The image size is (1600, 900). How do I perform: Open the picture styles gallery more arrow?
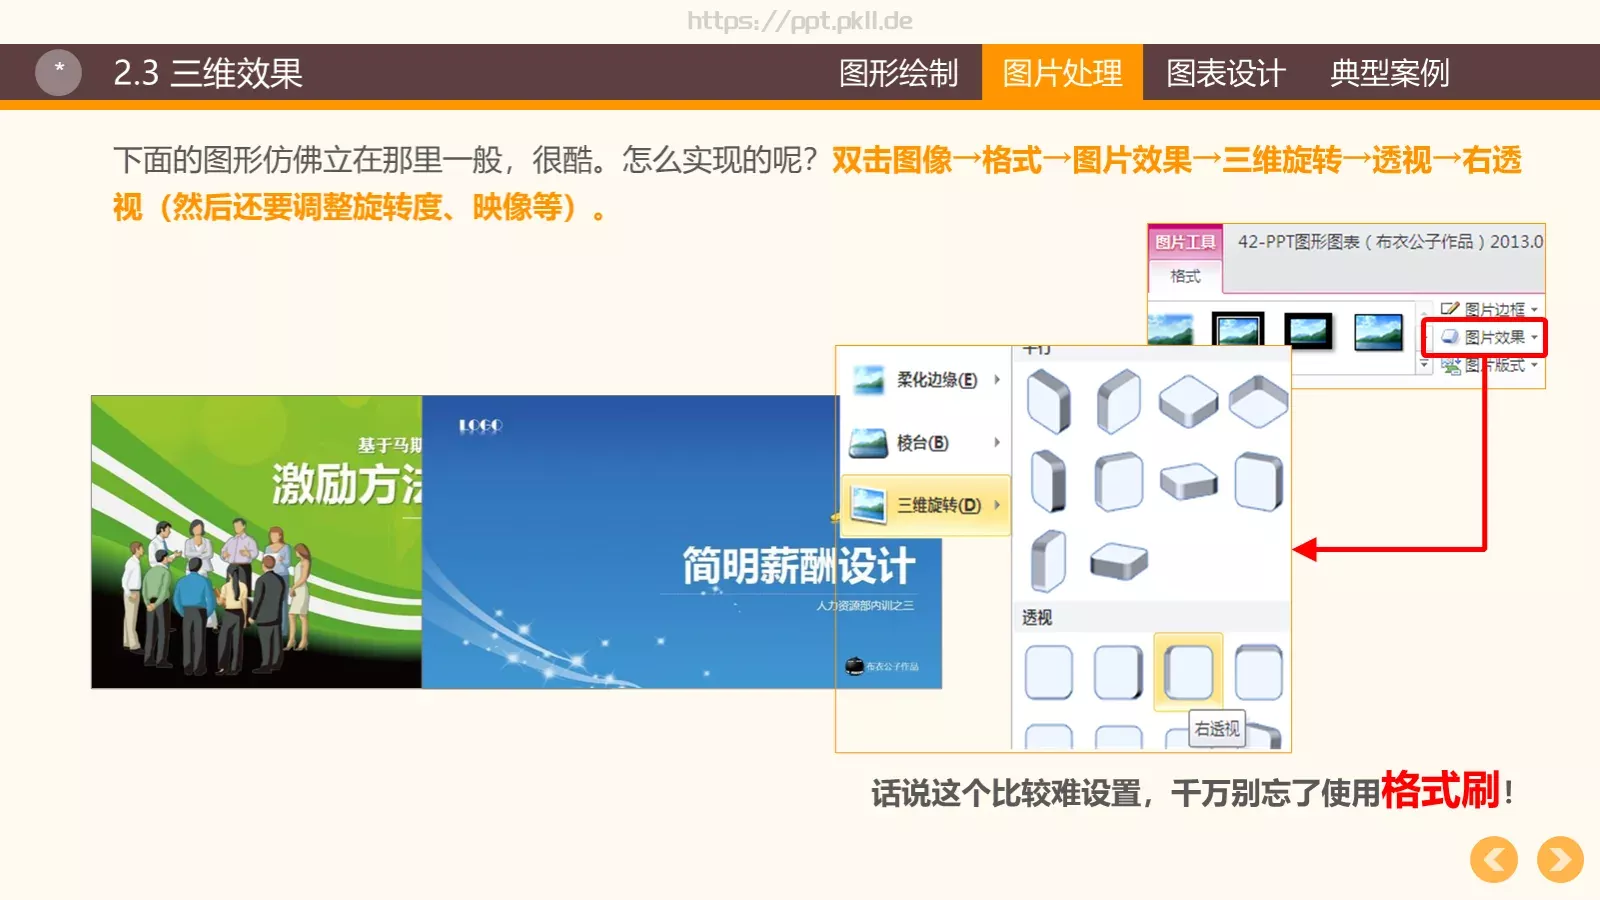[x=1425, y=365]
